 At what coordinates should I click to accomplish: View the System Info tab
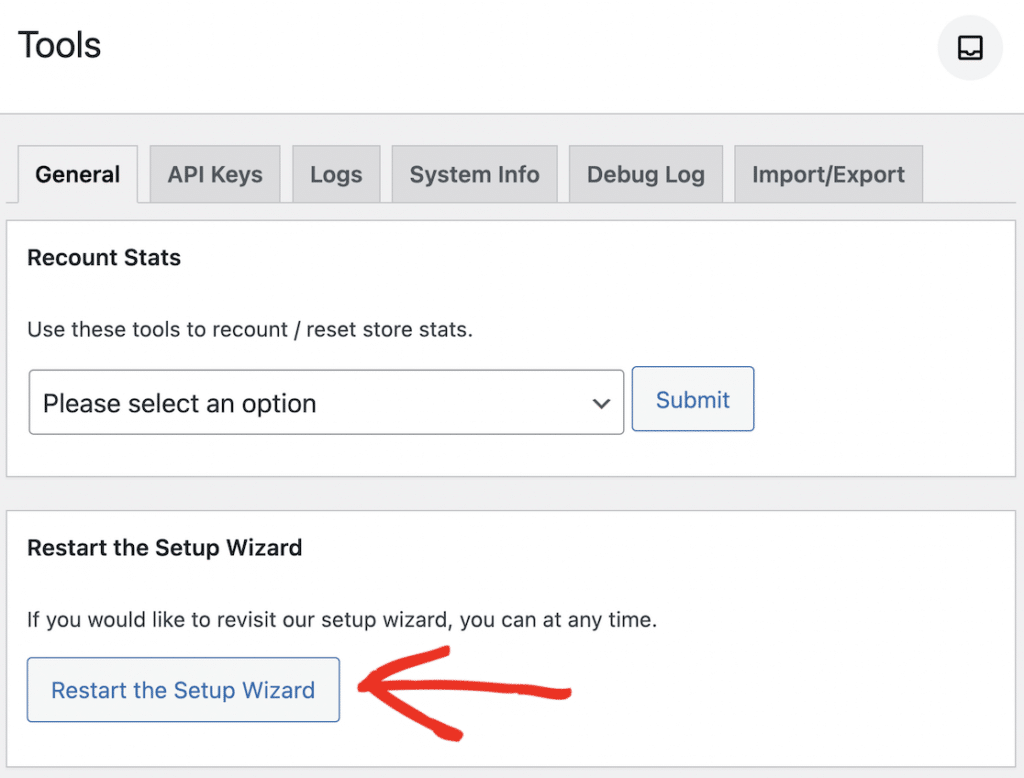tap(474, 175)
